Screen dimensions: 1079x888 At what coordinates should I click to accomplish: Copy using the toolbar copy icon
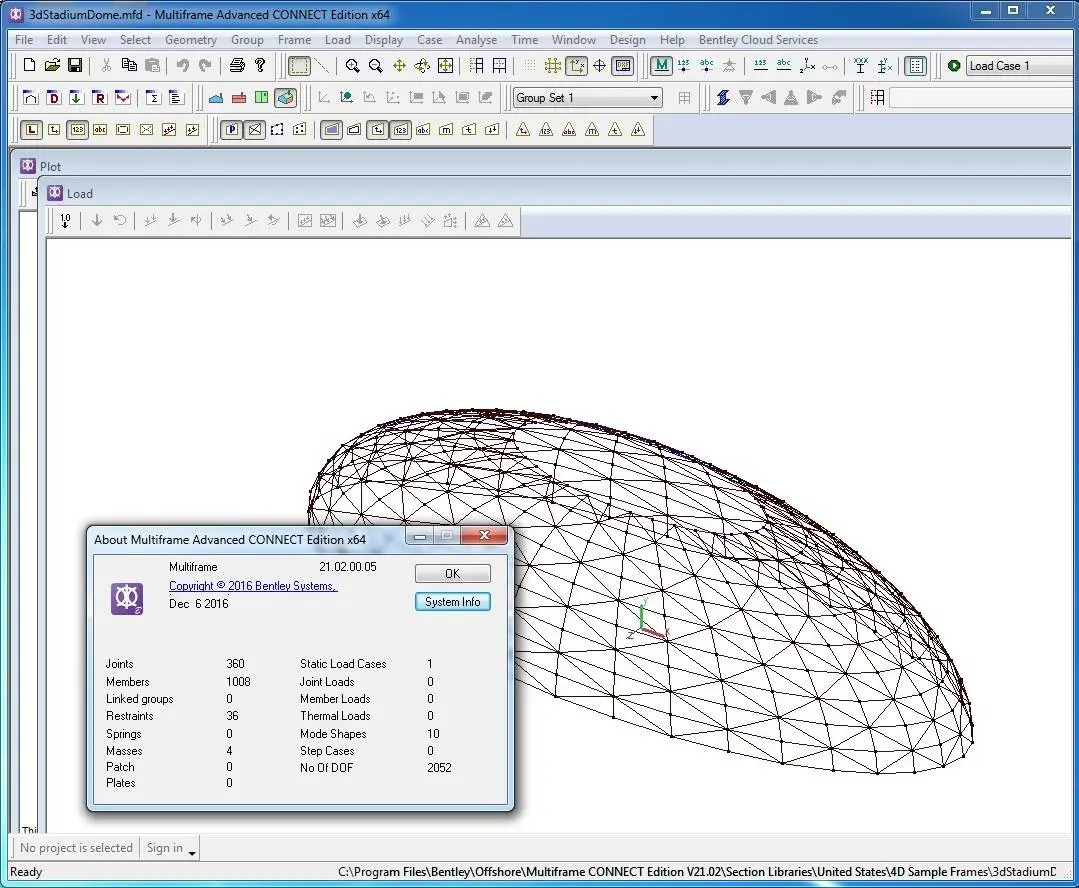tap(129, 65)
